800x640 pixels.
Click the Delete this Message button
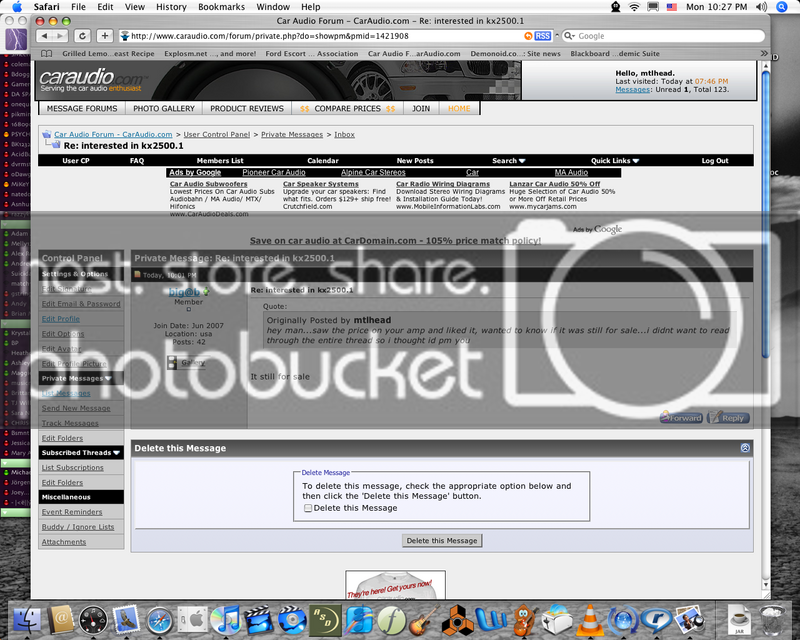point(442,540)
